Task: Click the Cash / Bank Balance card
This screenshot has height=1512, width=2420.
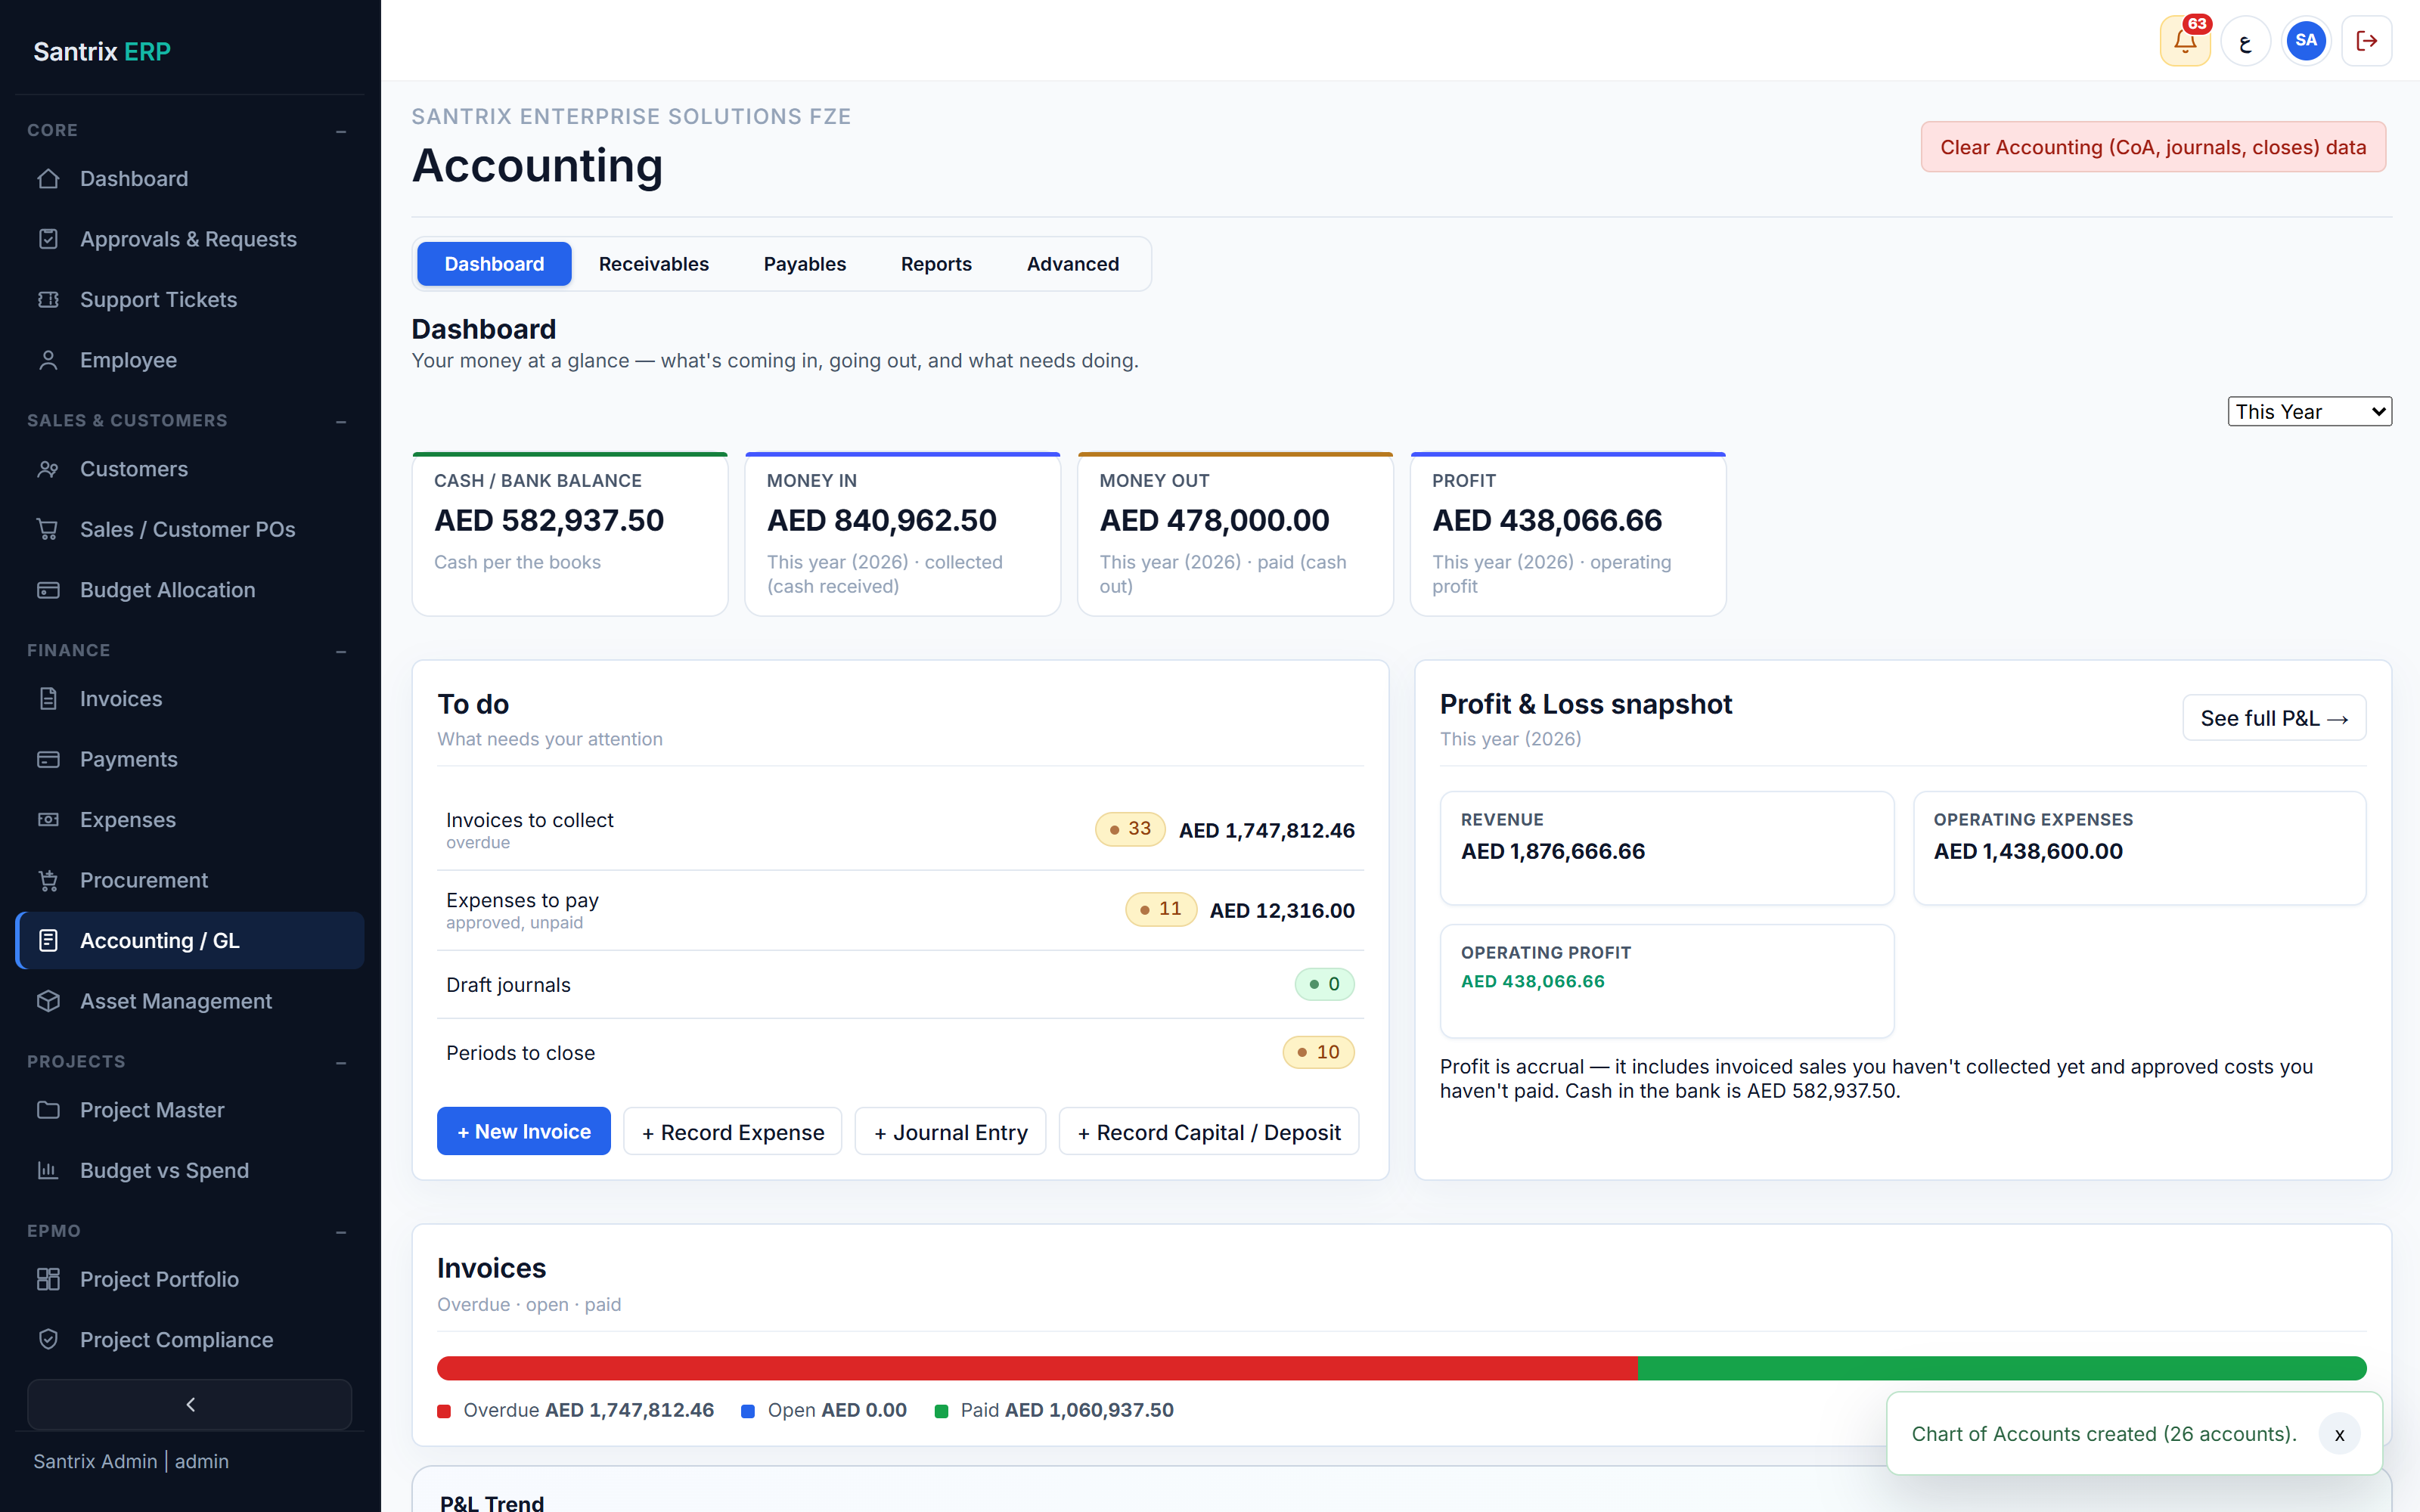Action: 570,534
